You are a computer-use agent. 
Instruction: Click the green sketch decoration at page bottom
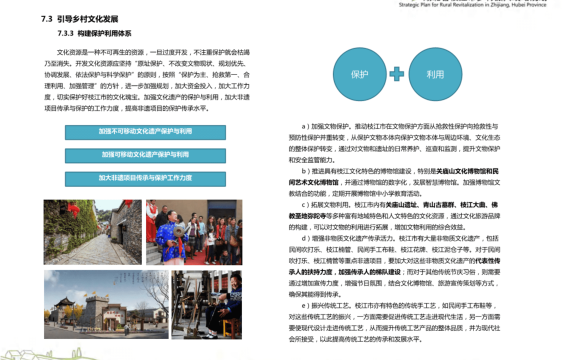point(47,354)
